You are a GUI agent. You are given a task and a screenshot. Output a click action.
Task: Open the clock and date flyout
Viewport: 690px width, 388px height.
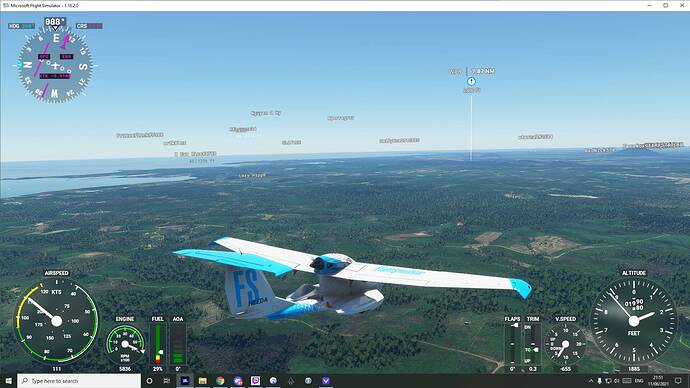click(658, 381)
